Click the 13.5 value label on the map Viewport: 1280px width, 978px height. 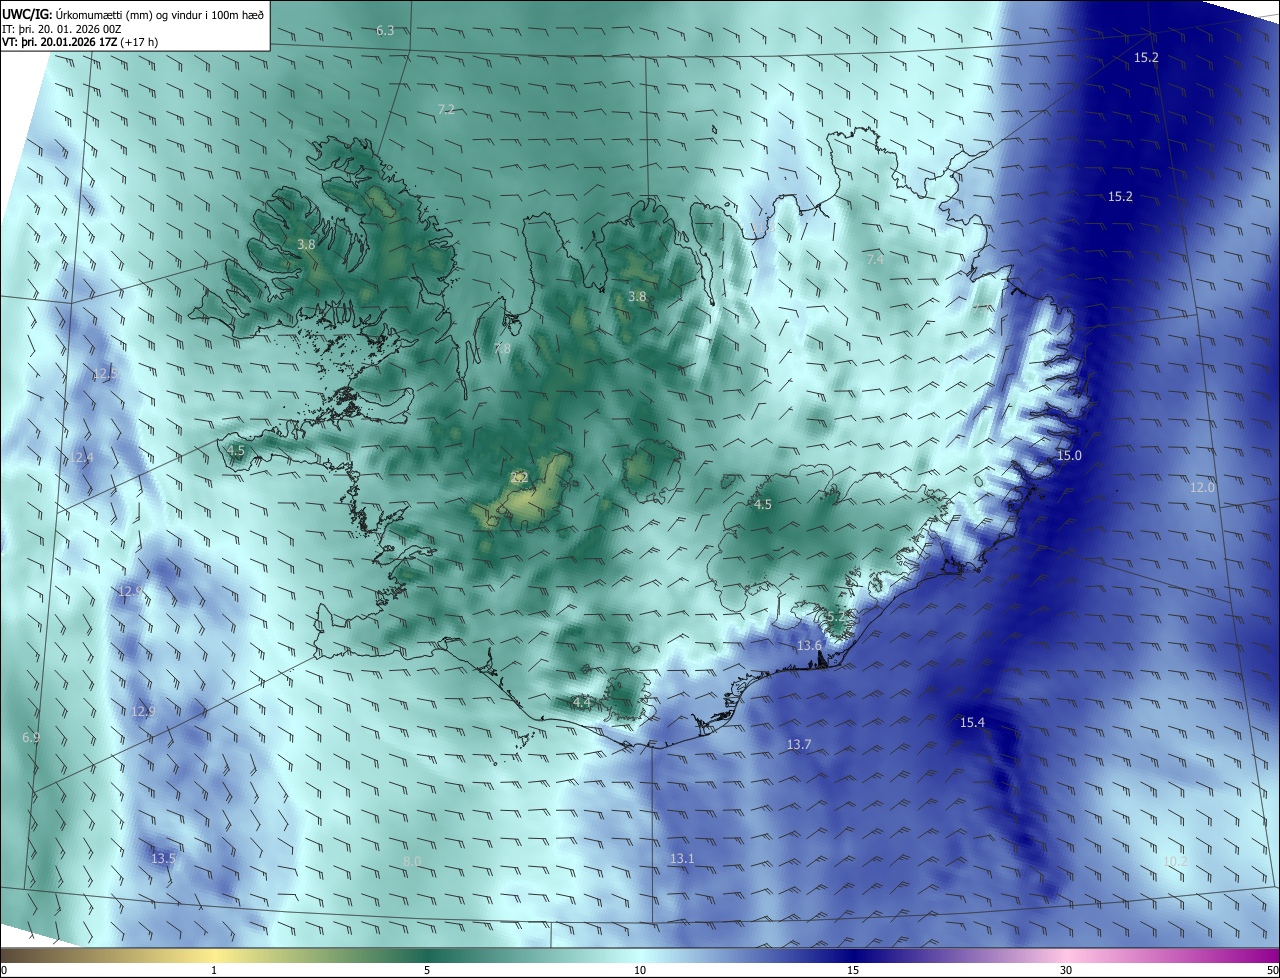pyautogui.click(x=163, y=858)
